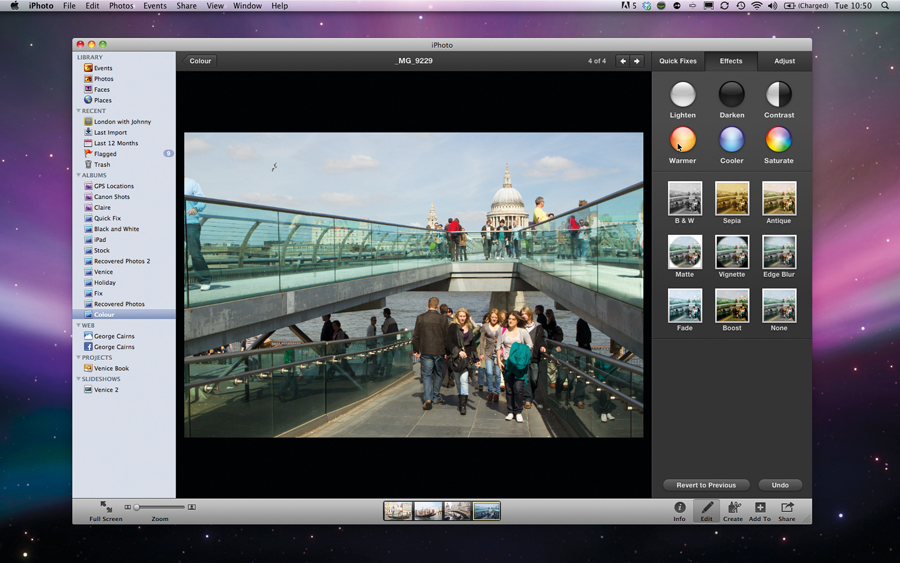Apply the Darken effect orb

click(x=732, y=95)
